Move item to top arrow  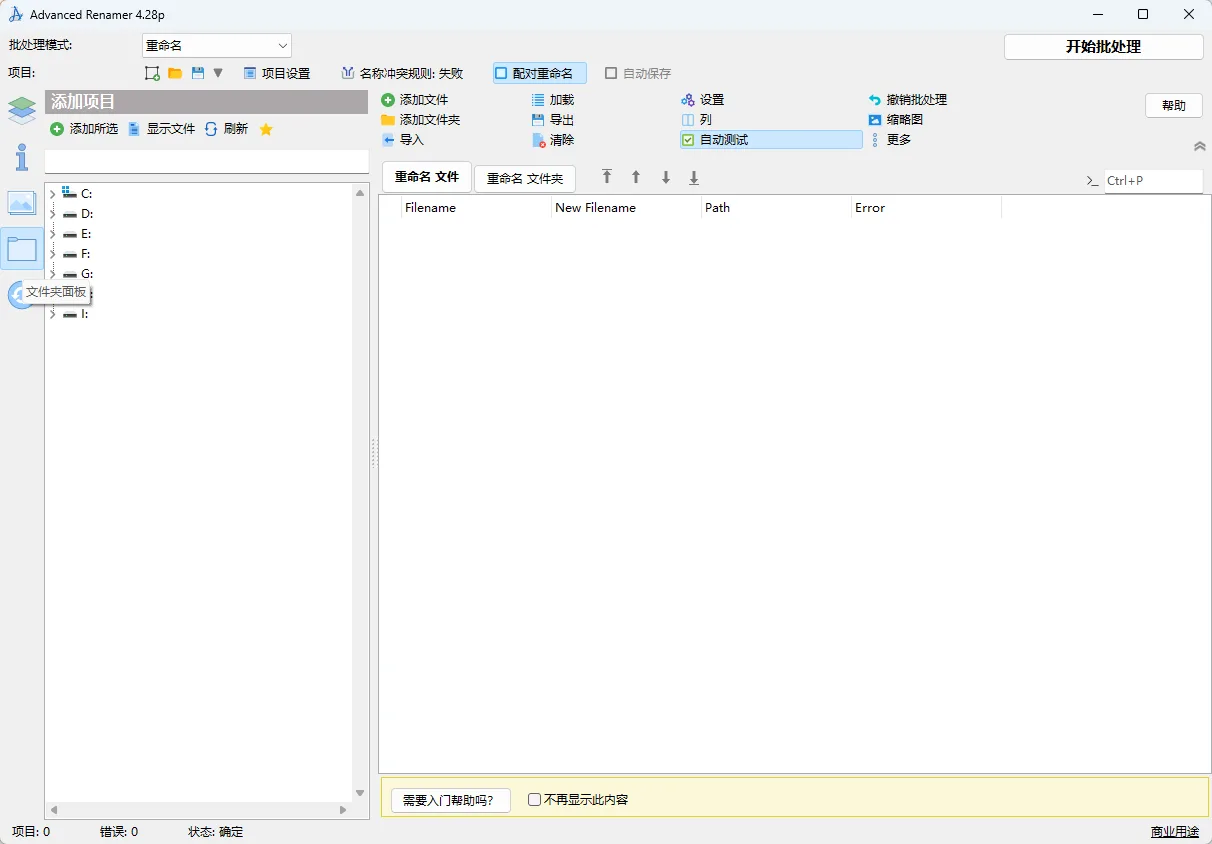tap(607, 177)
